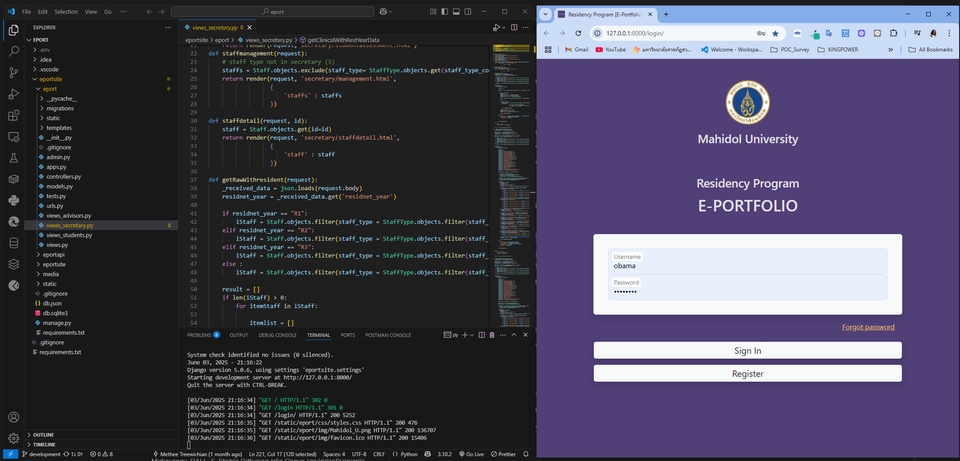Switch to the OUTPUT panel tab
This screenshot has height=461, width=960.
point(239,335)
